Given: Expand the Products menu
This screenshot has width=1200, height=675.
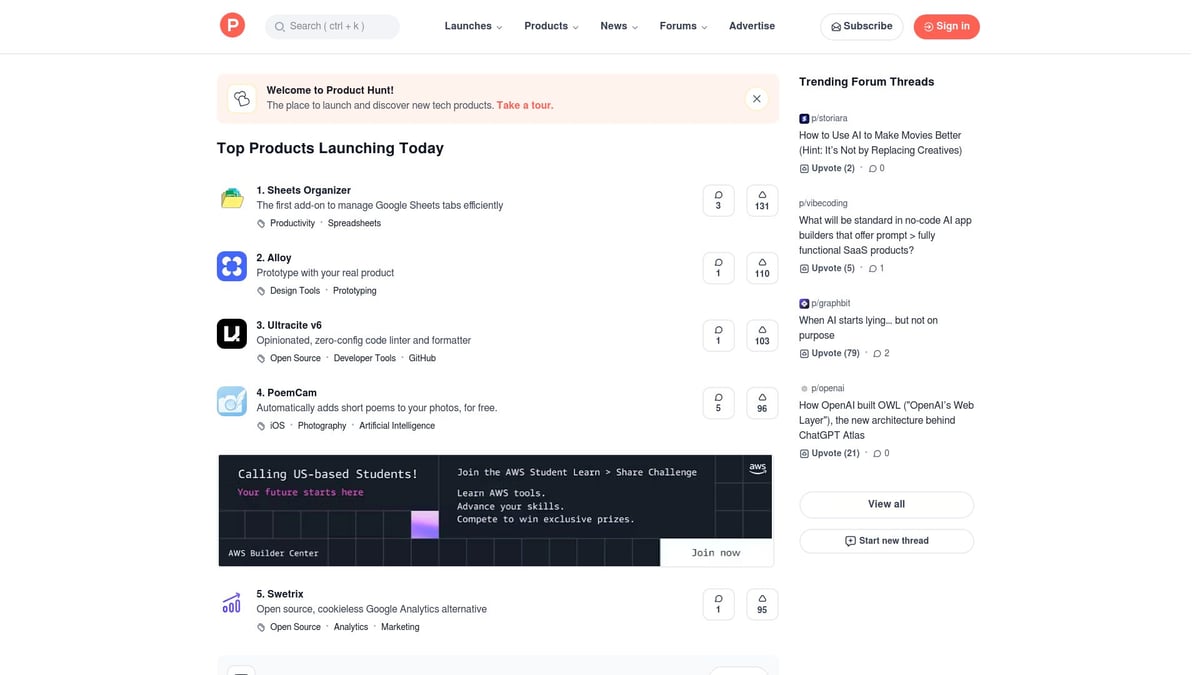Looking at the screenshot, I should point(551,26).
